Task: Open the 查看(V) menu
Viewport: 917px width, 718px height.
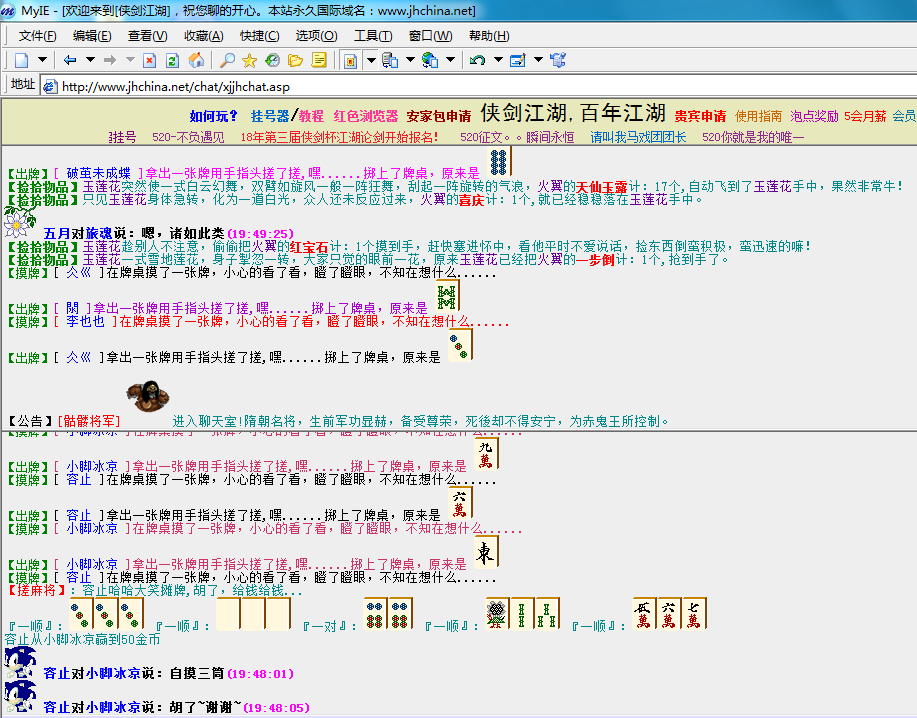Action: pyautogui.click(x=147, y=36)
